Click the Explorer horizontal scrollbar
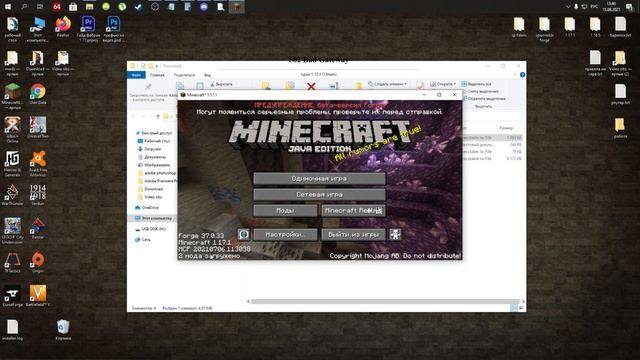 [386, 302]
